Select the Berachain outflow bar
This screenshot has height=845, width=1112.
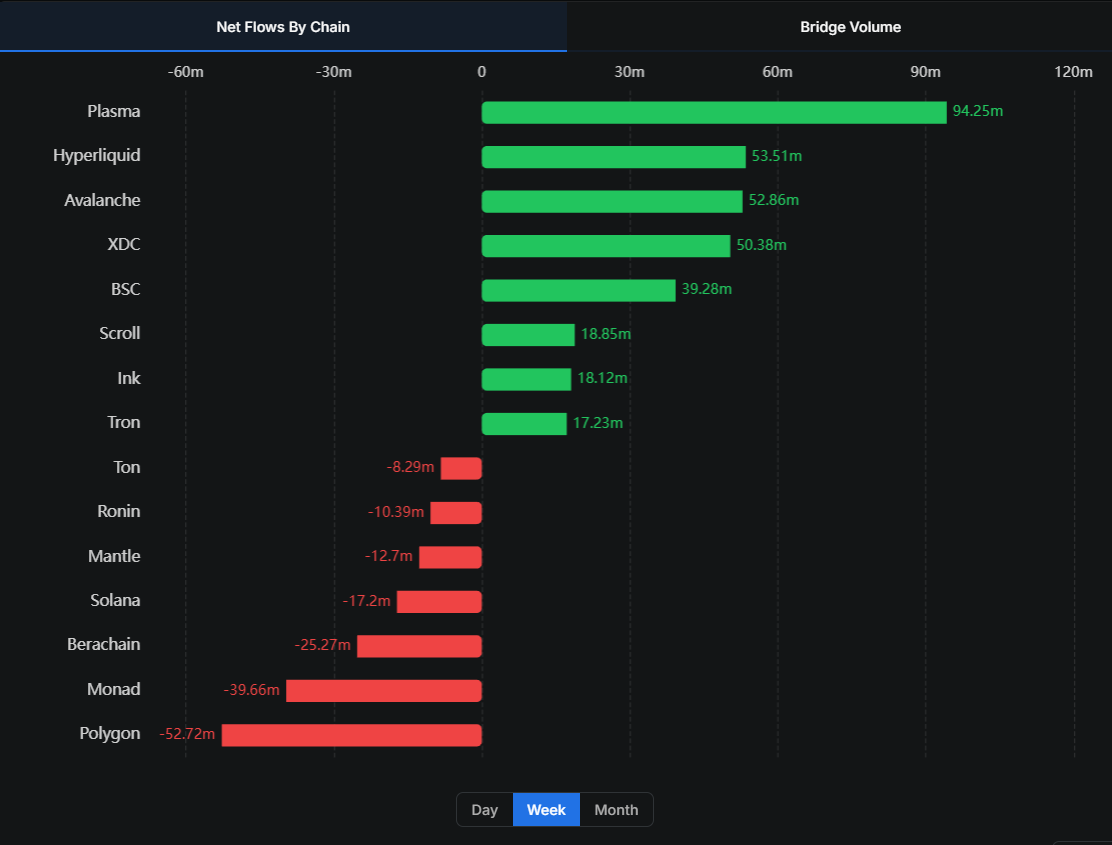[419, 646]
